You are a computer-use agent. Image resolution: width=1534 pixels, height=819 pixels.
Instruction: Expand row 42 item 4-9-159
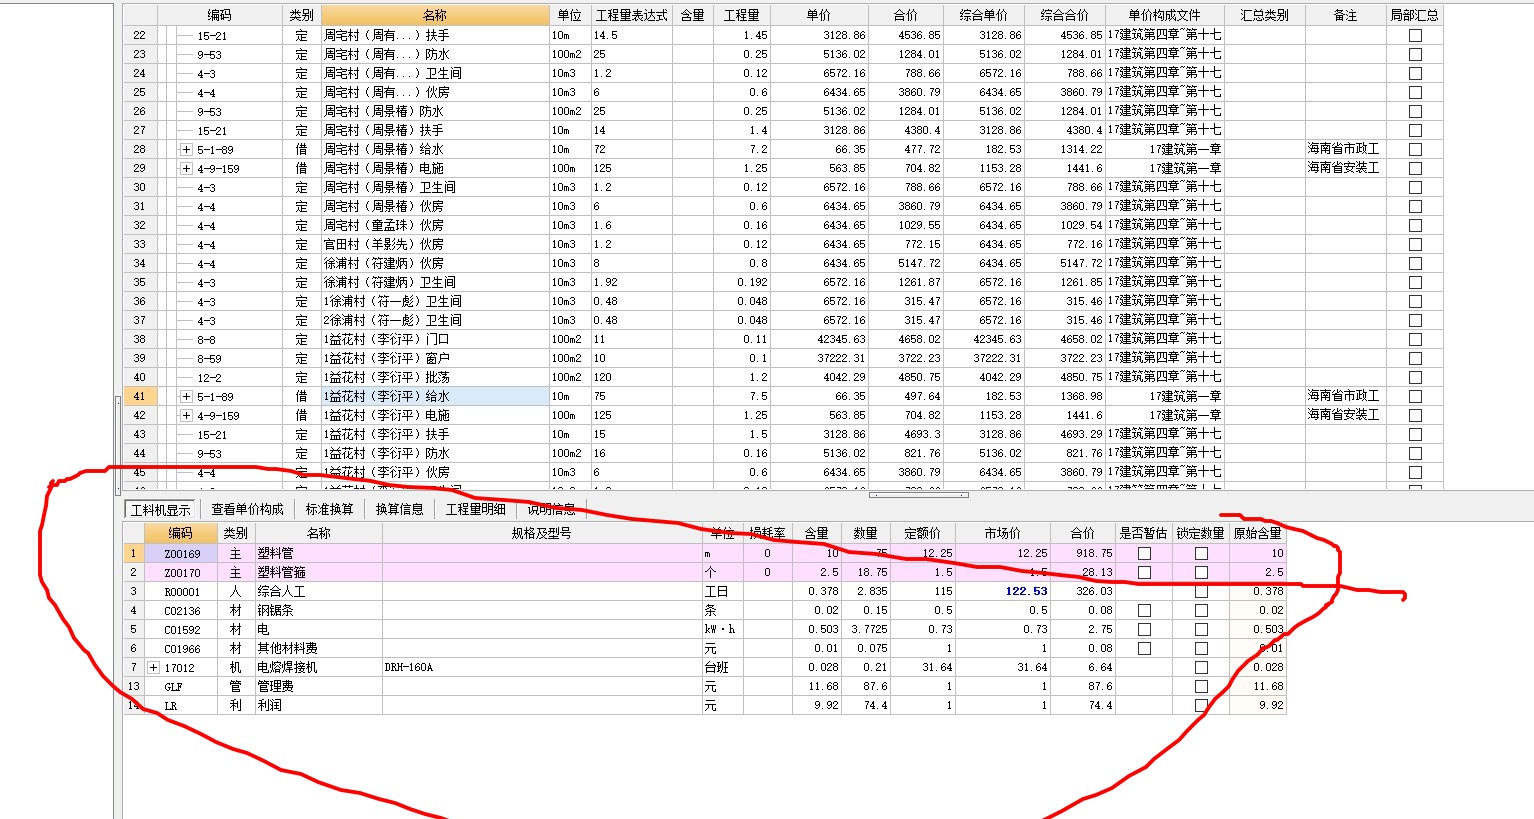pos(186,415)
